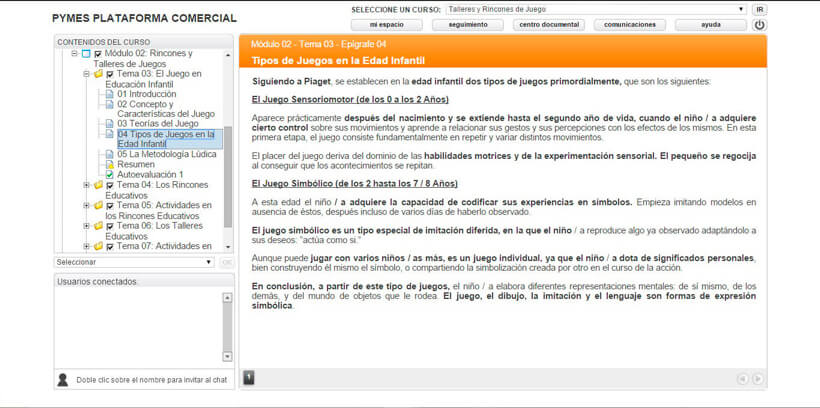Select Tema 04: Los Rincones Educativos
This screenshot has height=408, width=820.
point(157,190)
